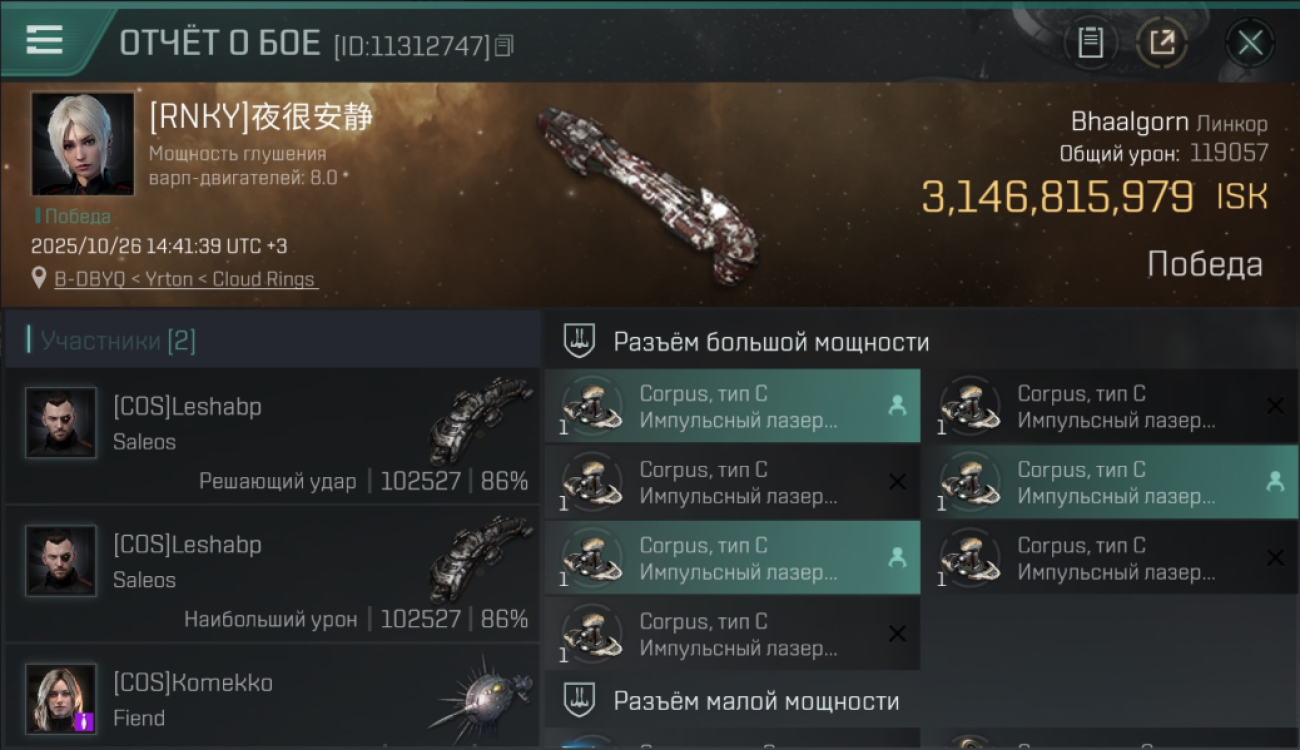Share the battle report externally

click(x=1162, y=42)
